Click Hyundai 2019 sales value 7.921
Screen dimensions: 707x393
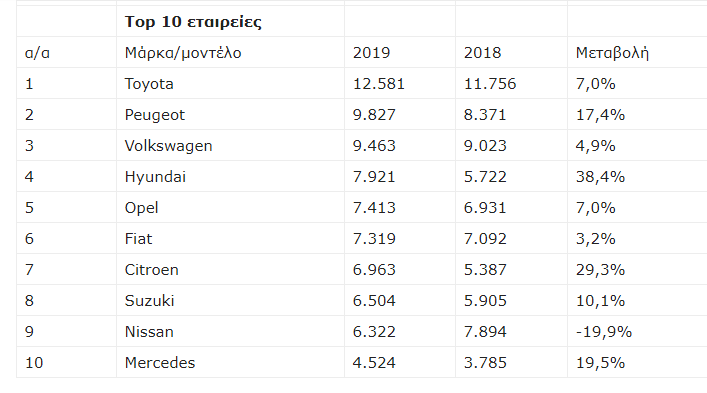pyautogui.click(x=374, y=177)
